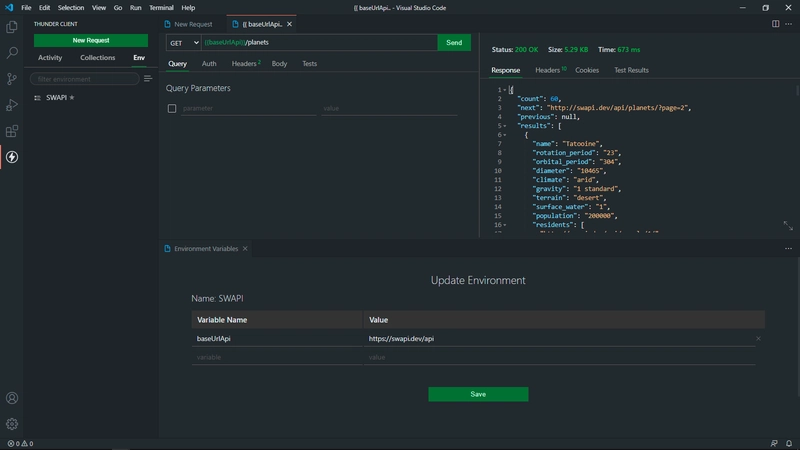Click the VS Code logo icon
The width and height of the screenshot is (800, 450).
pos(9,8)
